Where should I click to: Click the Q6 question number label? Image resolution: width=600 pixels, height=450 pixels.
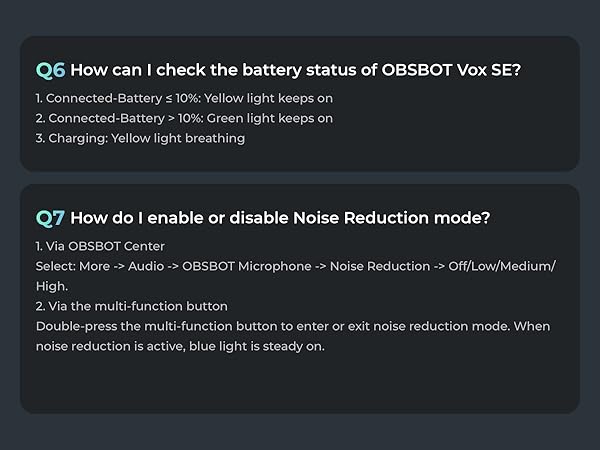click(x=50, y=70)
